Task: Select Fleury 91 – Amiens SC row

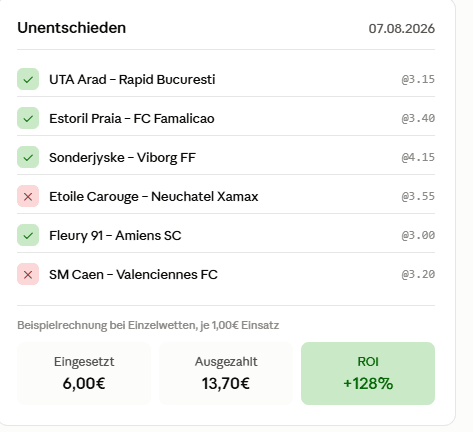Action: coord(226,235)
